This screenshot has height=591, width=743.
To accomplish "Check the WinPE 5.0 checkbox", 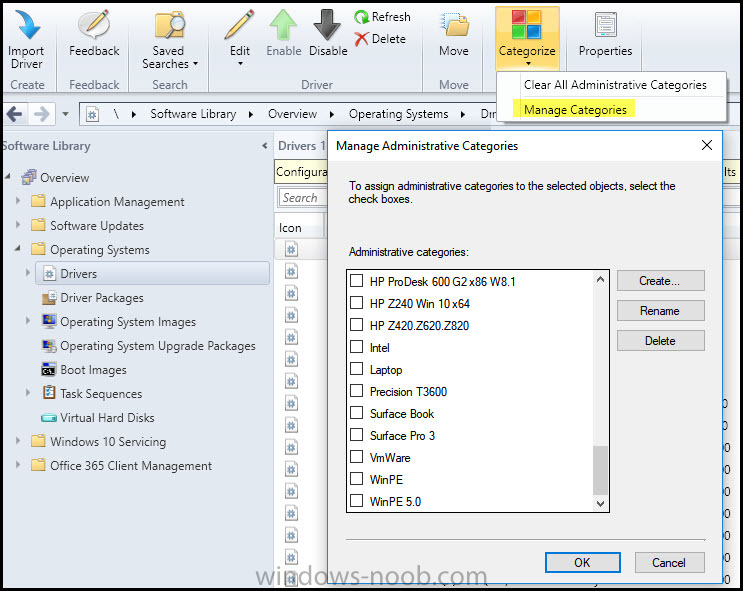I will (x=356, y=500).
